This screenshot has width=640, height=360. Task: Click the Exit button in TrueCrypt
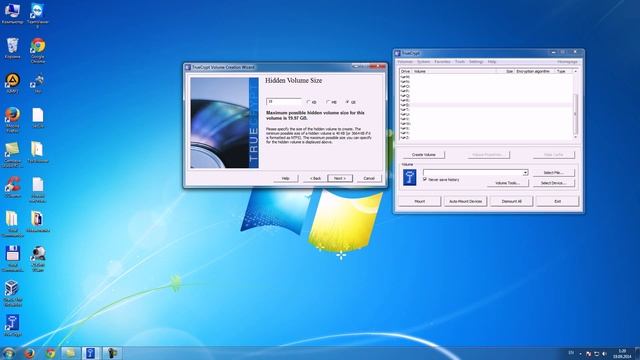pos(558,201)
